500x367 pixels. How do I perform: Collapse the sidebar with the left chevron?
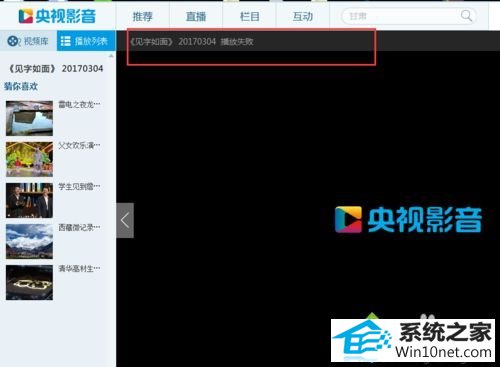click(125, 220)
